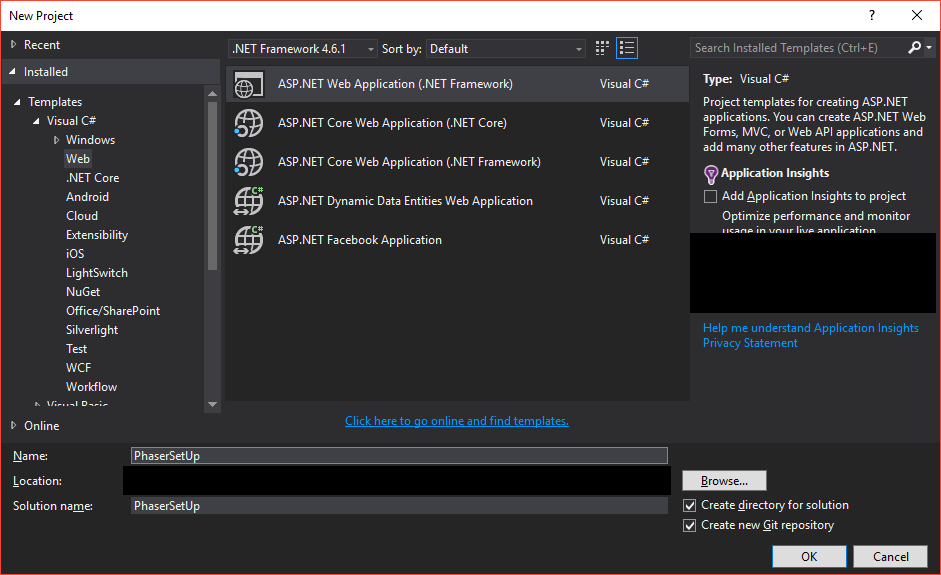Image resolution: width=941 pixels, height=575 pixels.
Task: Select the Silverlight template category
Action: pos(92,330)
